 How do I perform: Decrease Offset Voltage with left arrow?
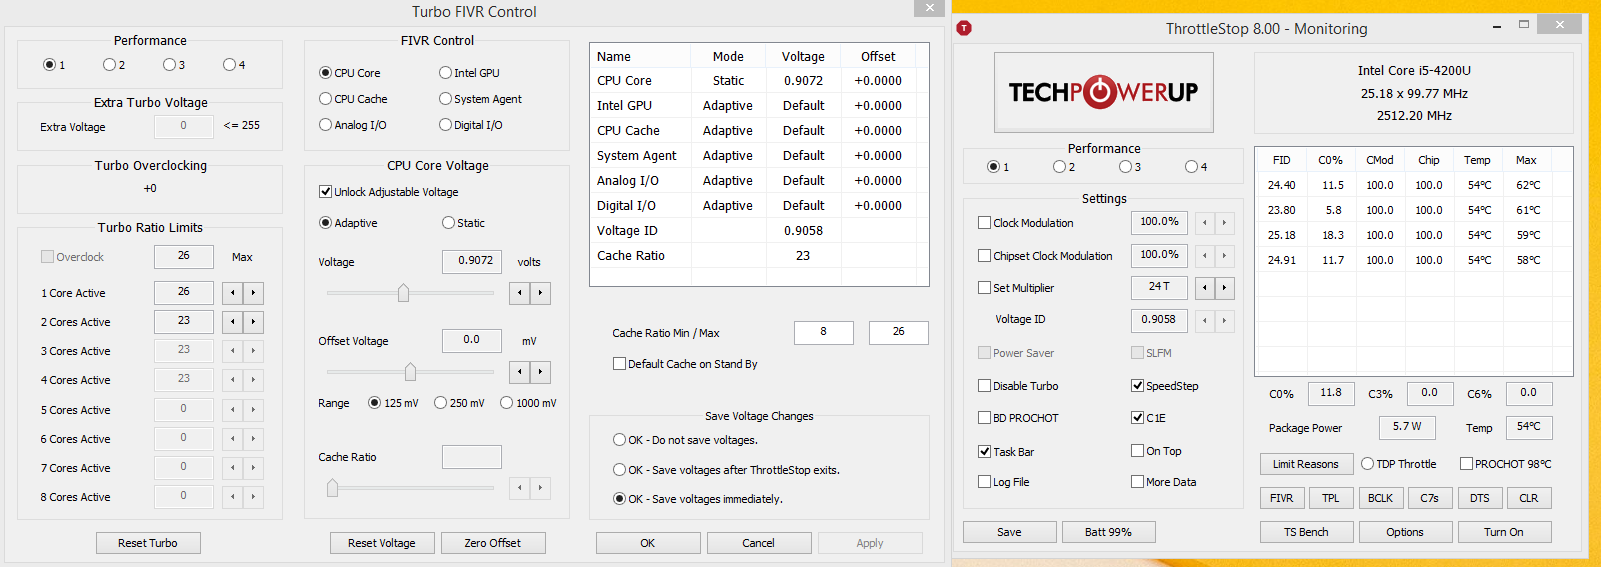tap(519, 372)
